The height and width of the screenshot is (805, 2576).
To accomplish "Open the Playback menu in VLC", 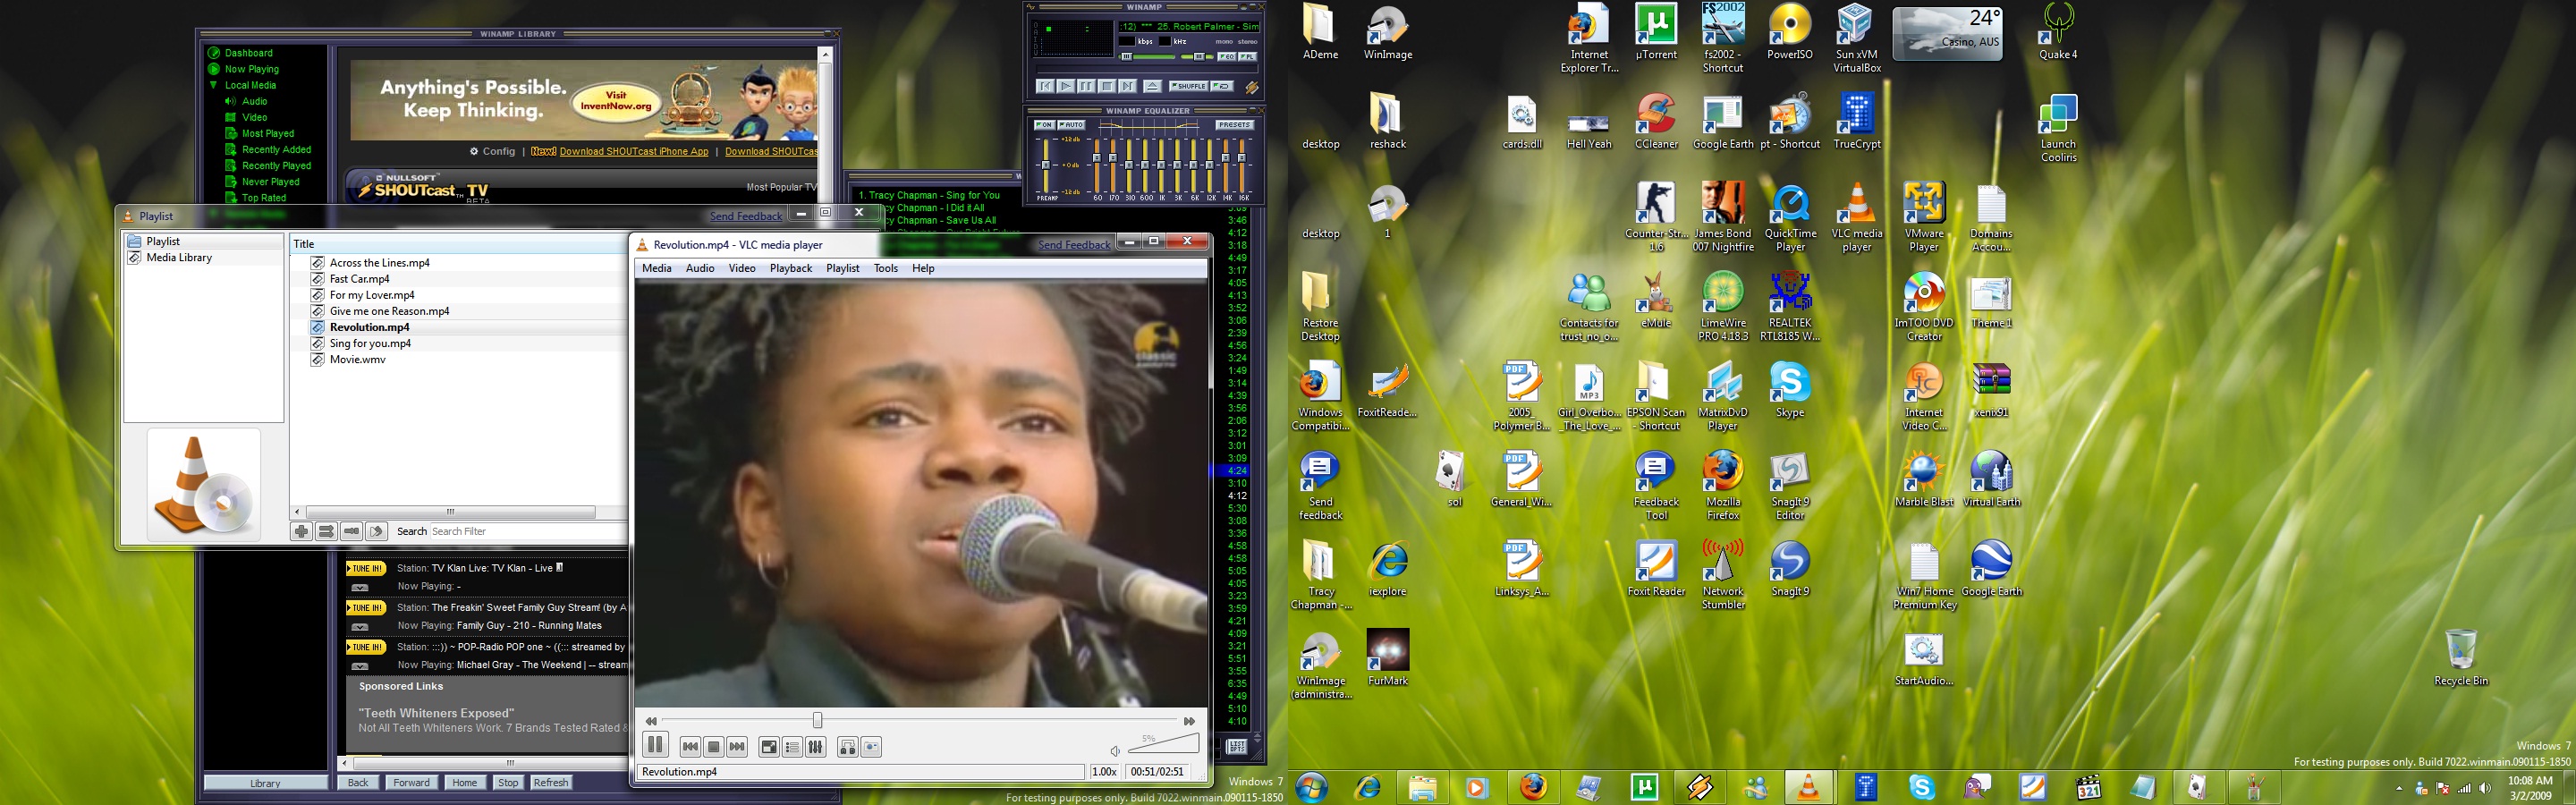I will (x=790, y=268).
